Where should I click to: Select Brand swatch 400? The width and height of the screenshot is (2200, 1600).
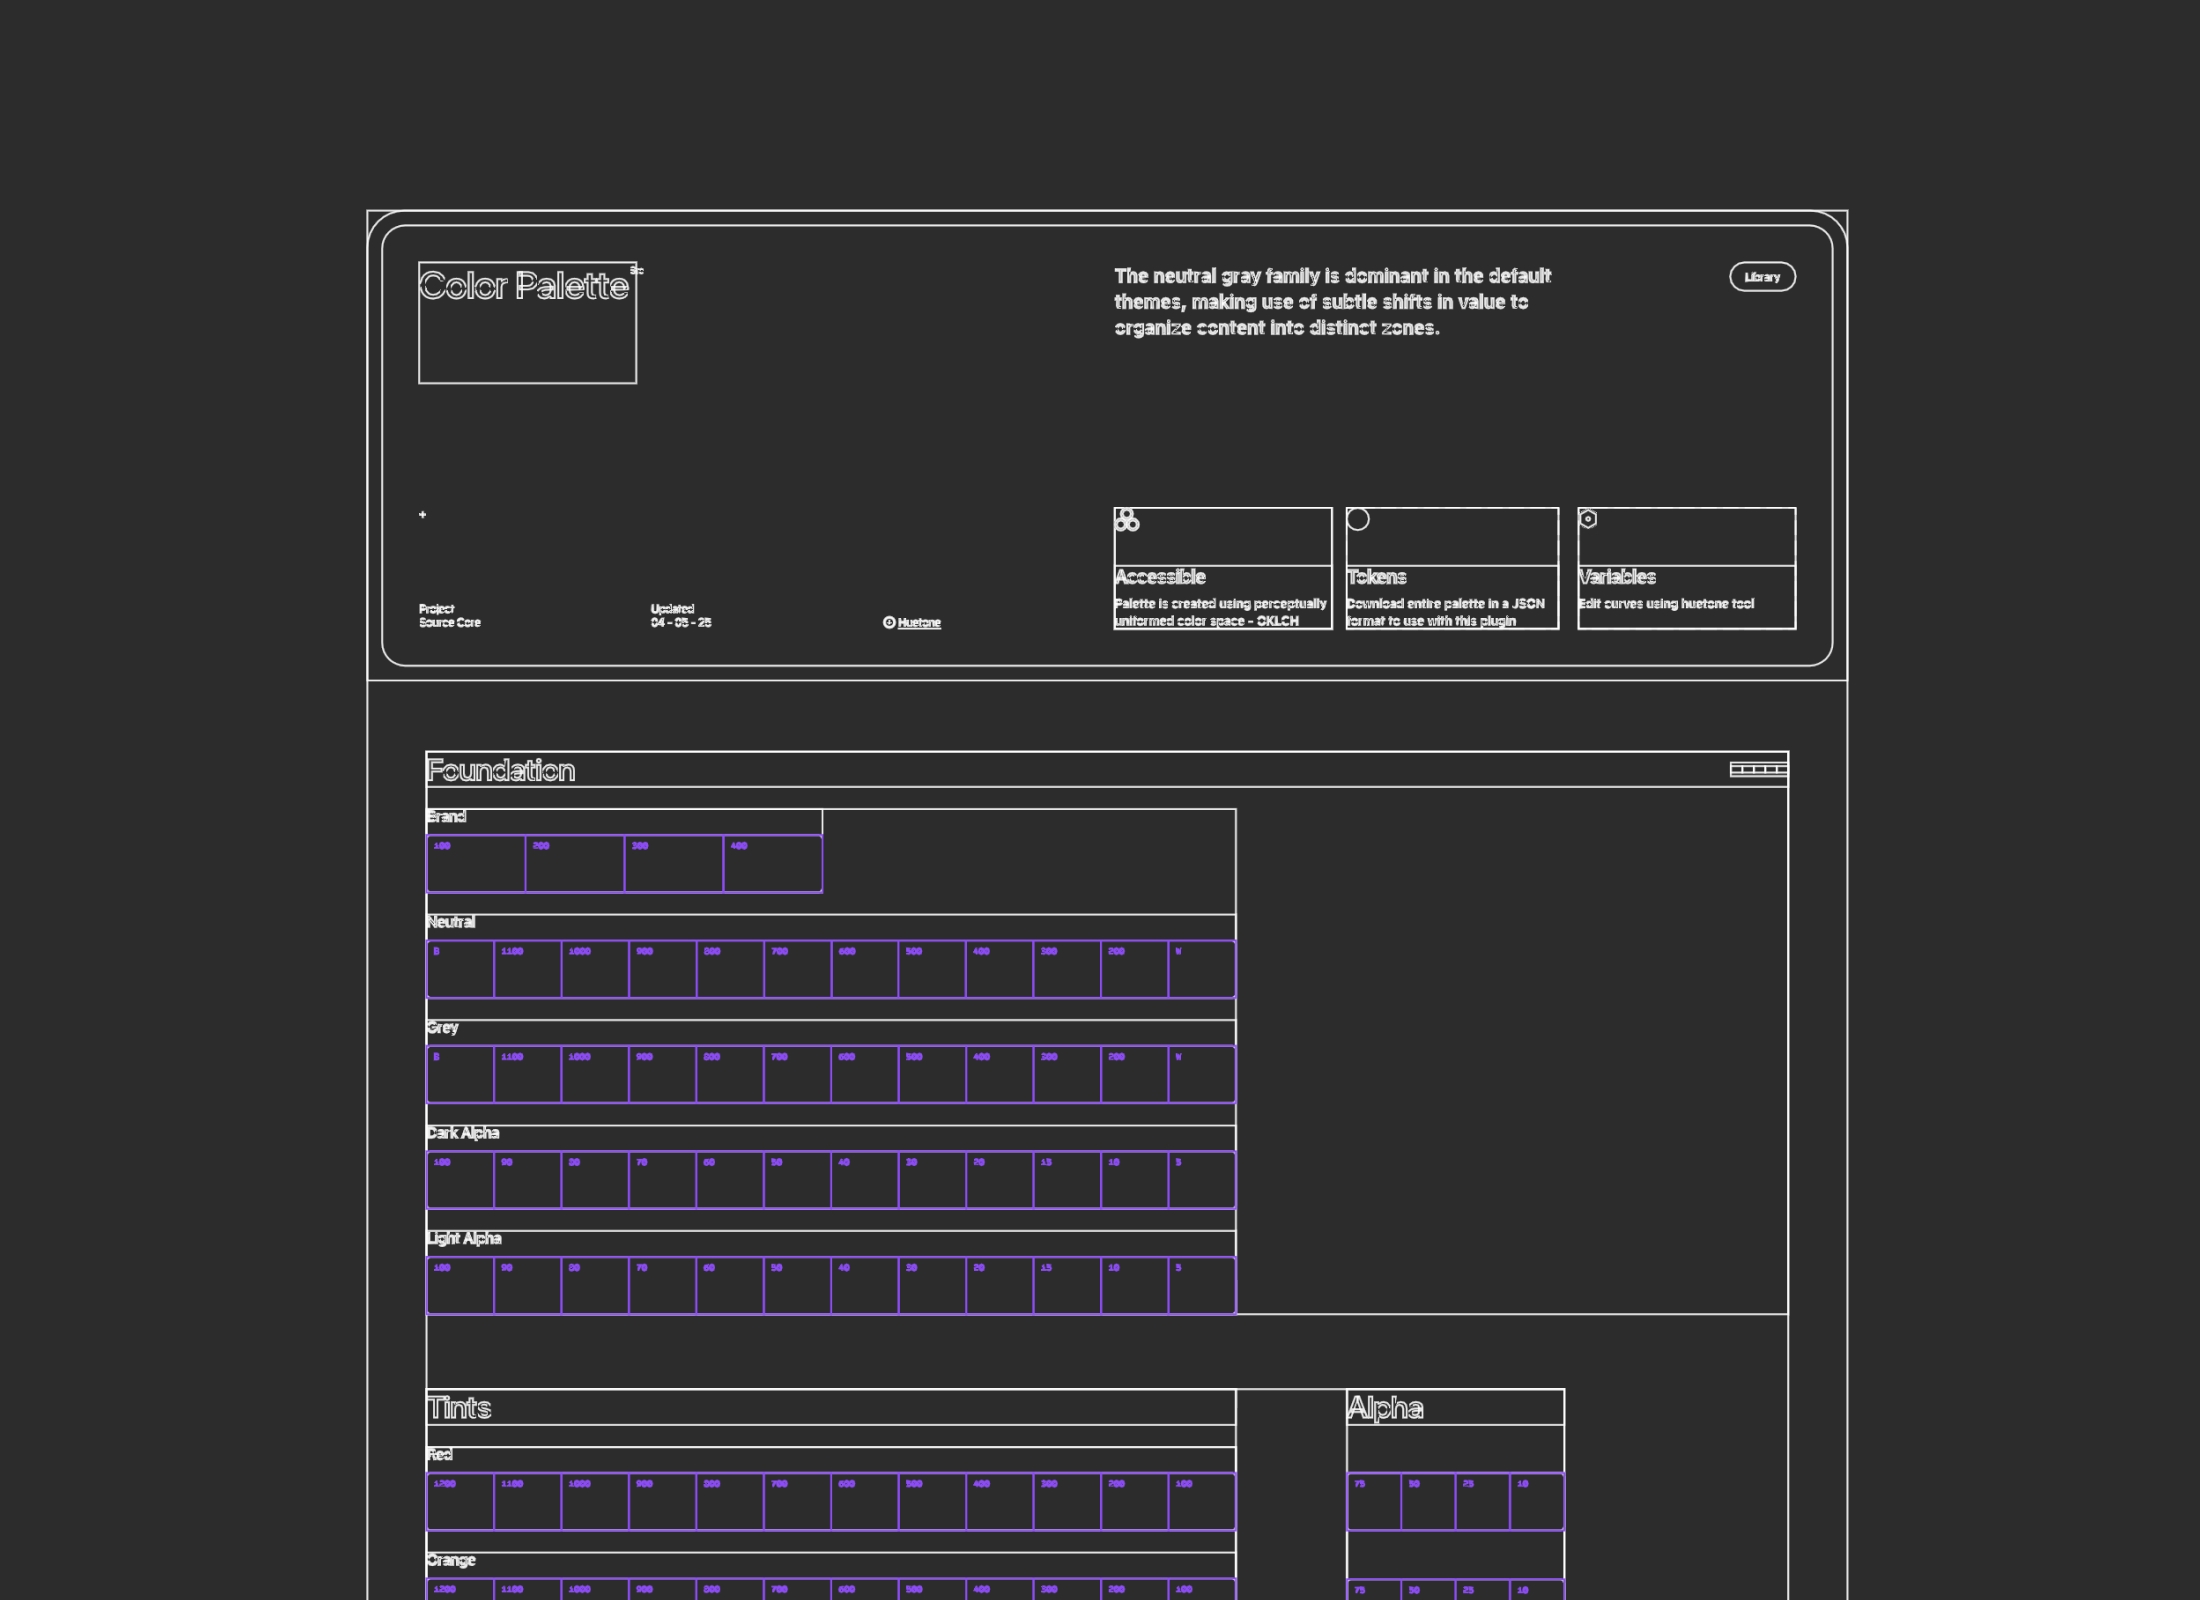pyautogui.click(x=773, y=863)
